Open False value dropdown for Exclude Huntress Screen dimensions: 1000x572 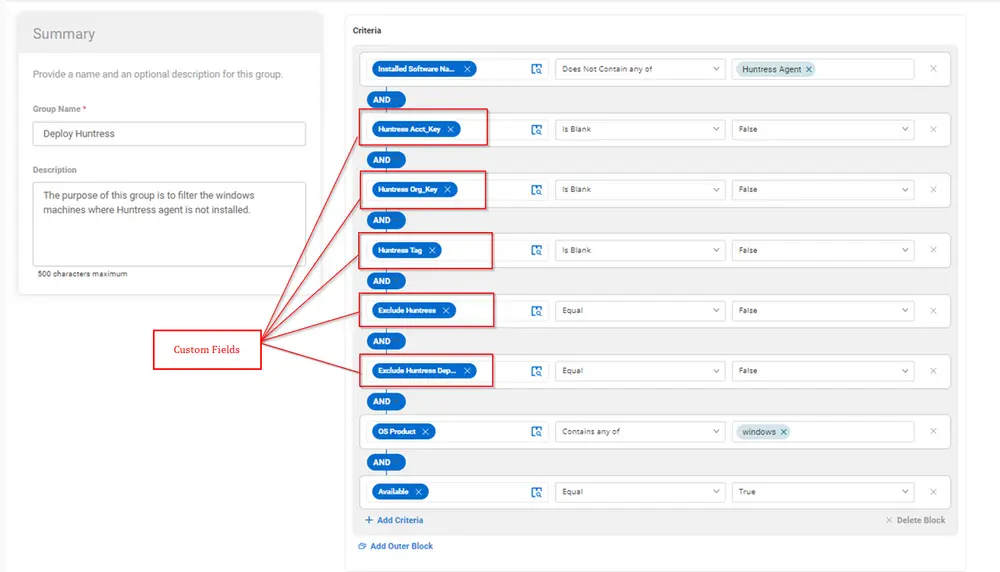[x=823, y=311]
